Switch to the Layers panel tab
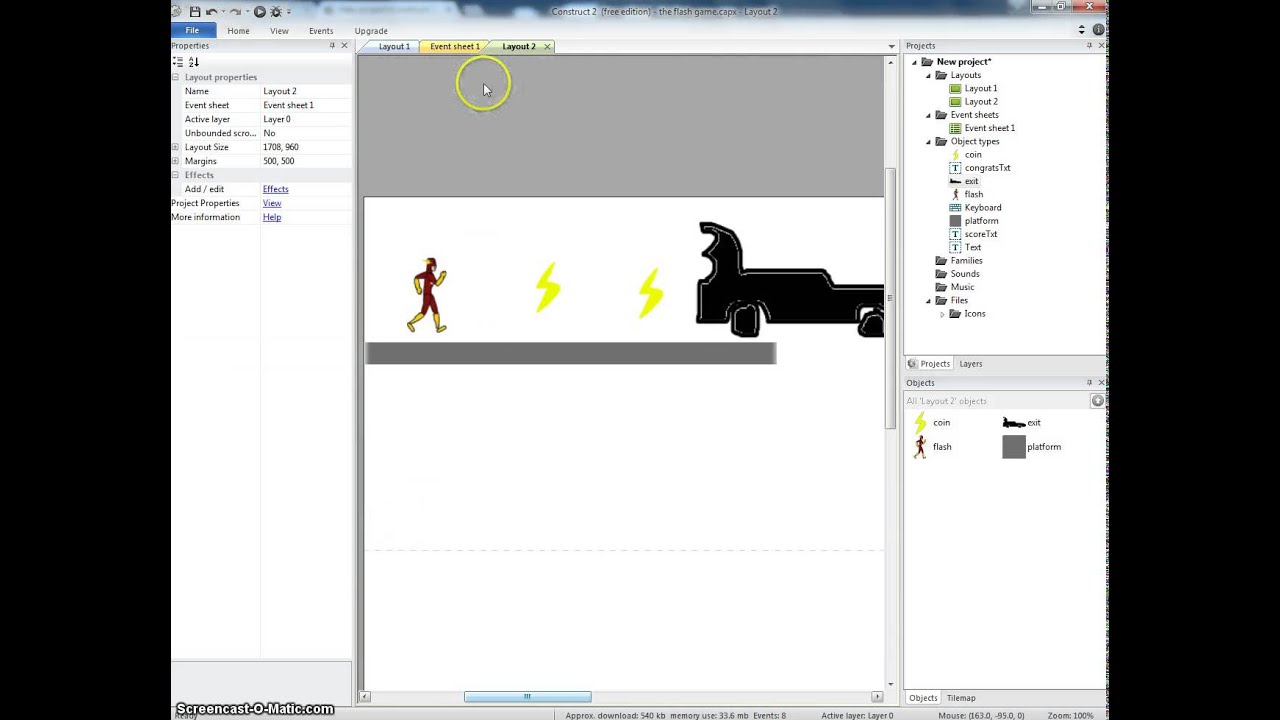 [x=970, y=364]
